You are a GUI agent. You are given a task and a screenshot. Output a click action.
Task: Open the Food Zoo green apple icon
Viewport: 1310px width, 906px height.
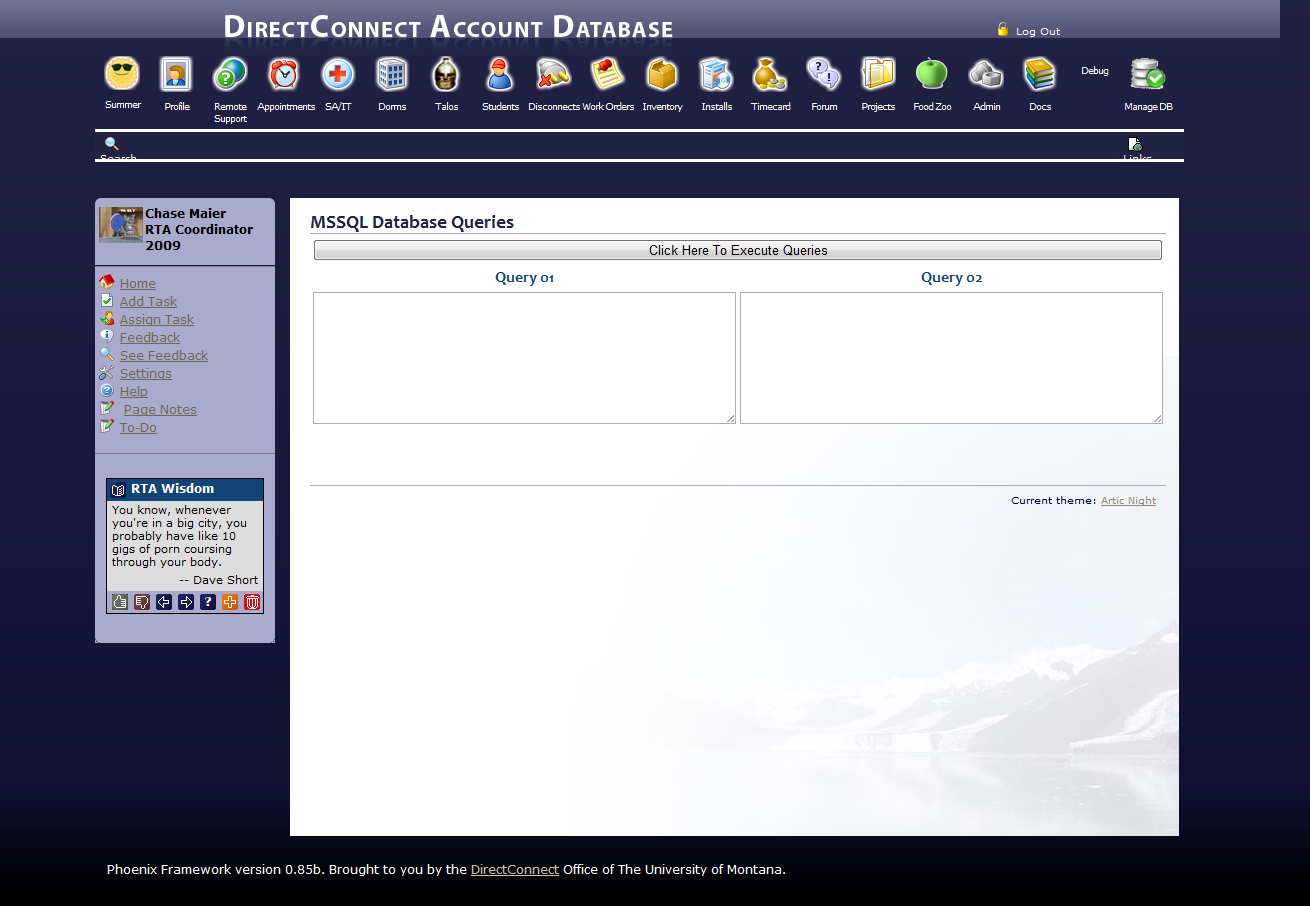click(x=932, y=74)
